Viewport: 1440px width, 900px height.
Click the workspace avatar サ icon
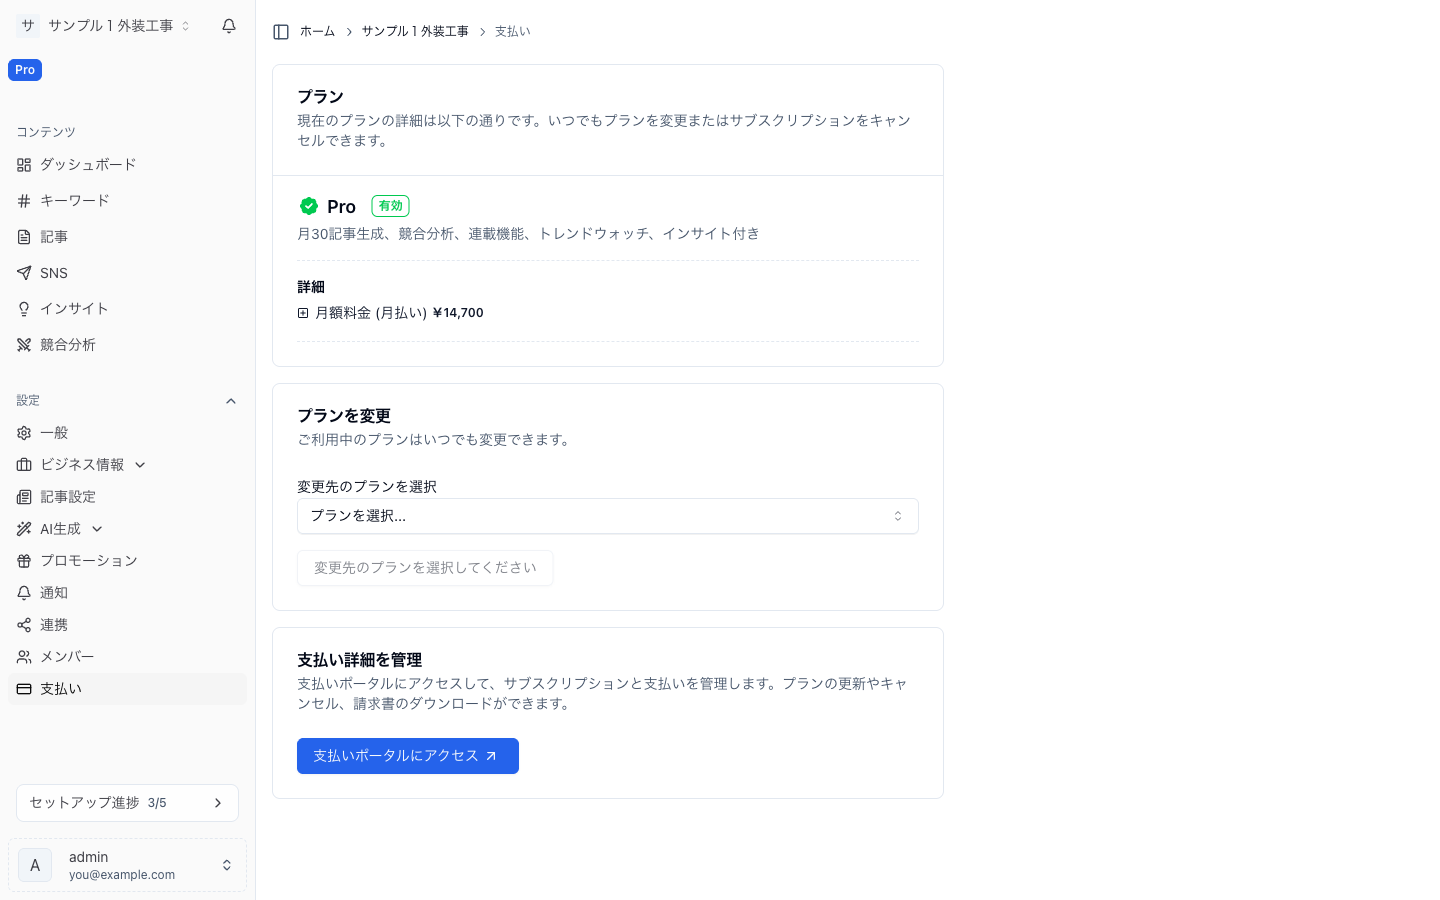[x=28, y=26]
